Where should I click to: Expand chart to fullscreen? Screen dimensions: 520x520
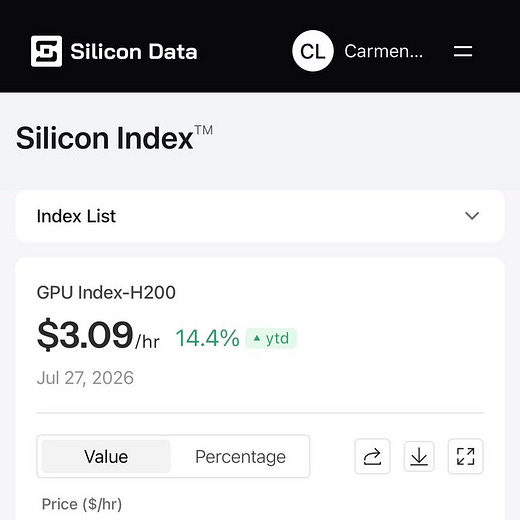[x=466, y=456]
